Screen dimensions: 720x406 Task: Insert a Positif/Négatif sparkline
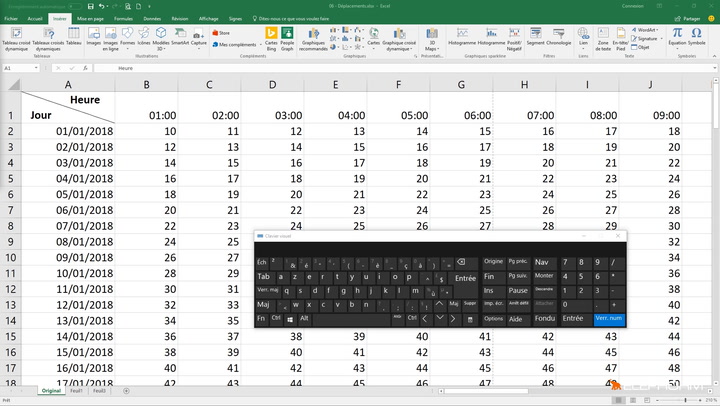pos(514,38)
